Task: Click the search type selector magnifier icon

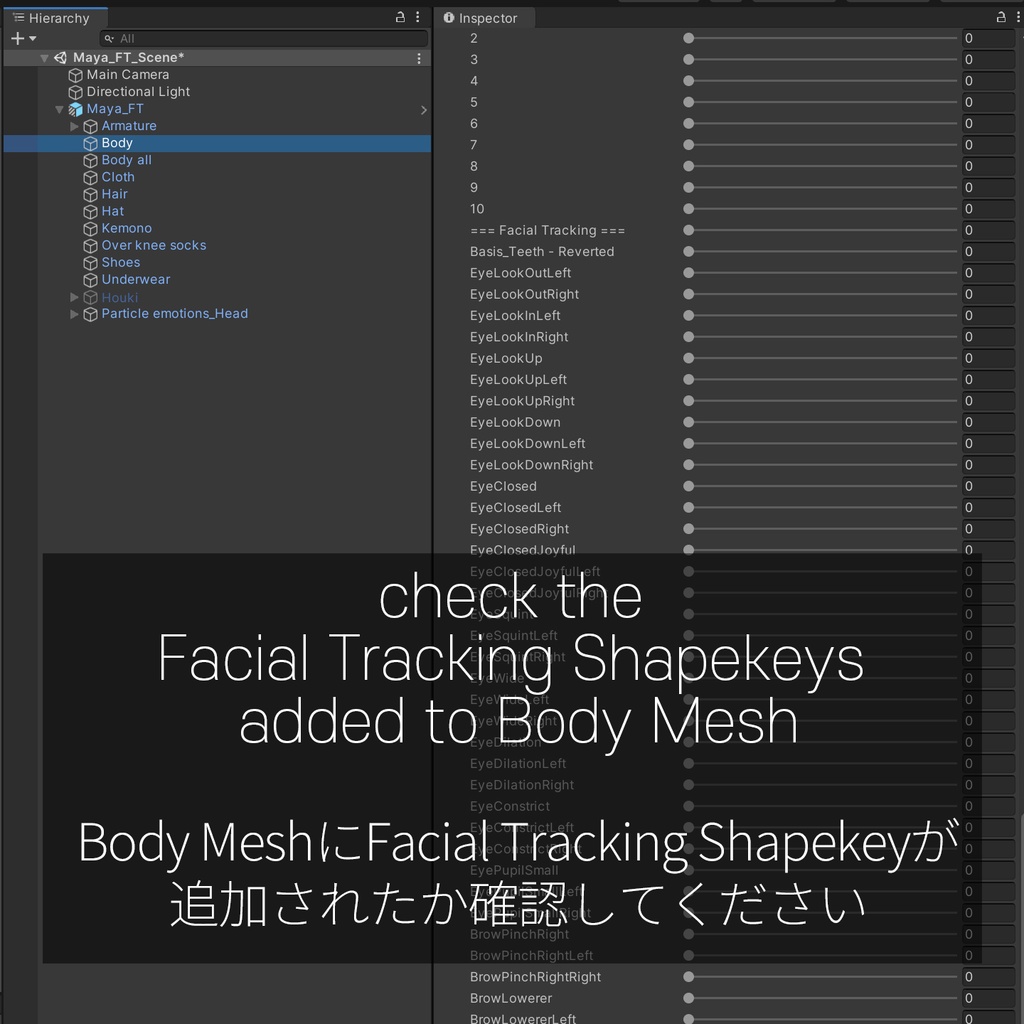Action: (109, 38)
